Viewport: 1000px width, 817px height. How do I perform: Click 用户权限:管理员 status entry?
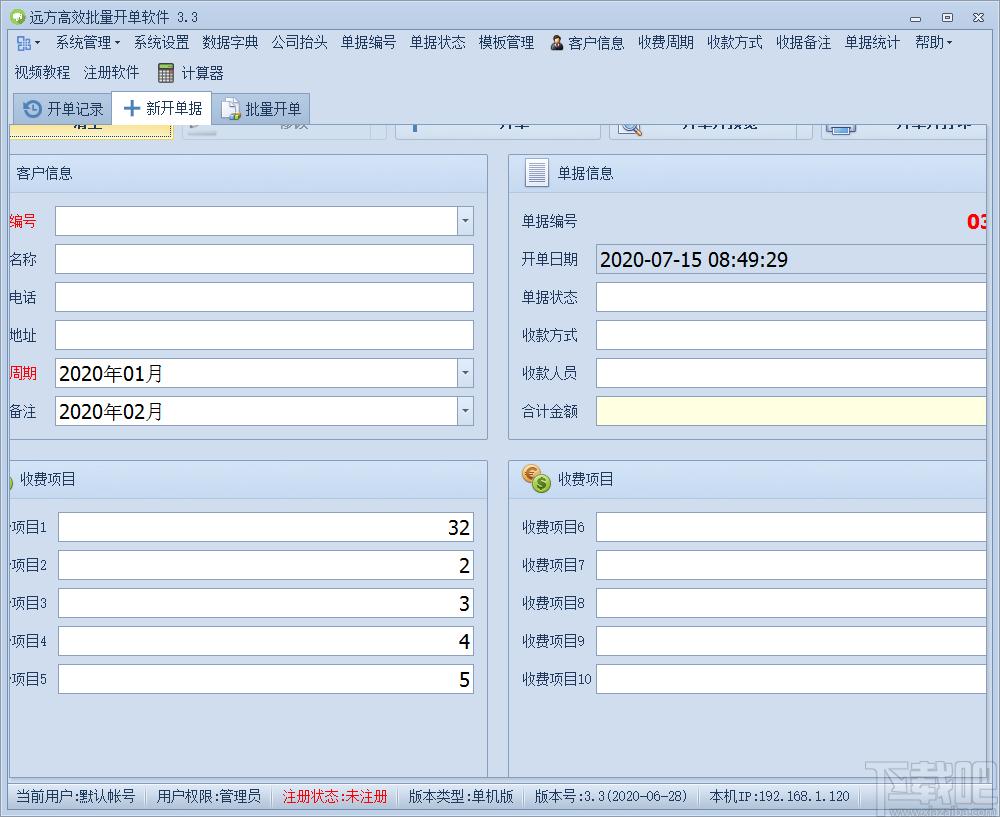point(209,796)
